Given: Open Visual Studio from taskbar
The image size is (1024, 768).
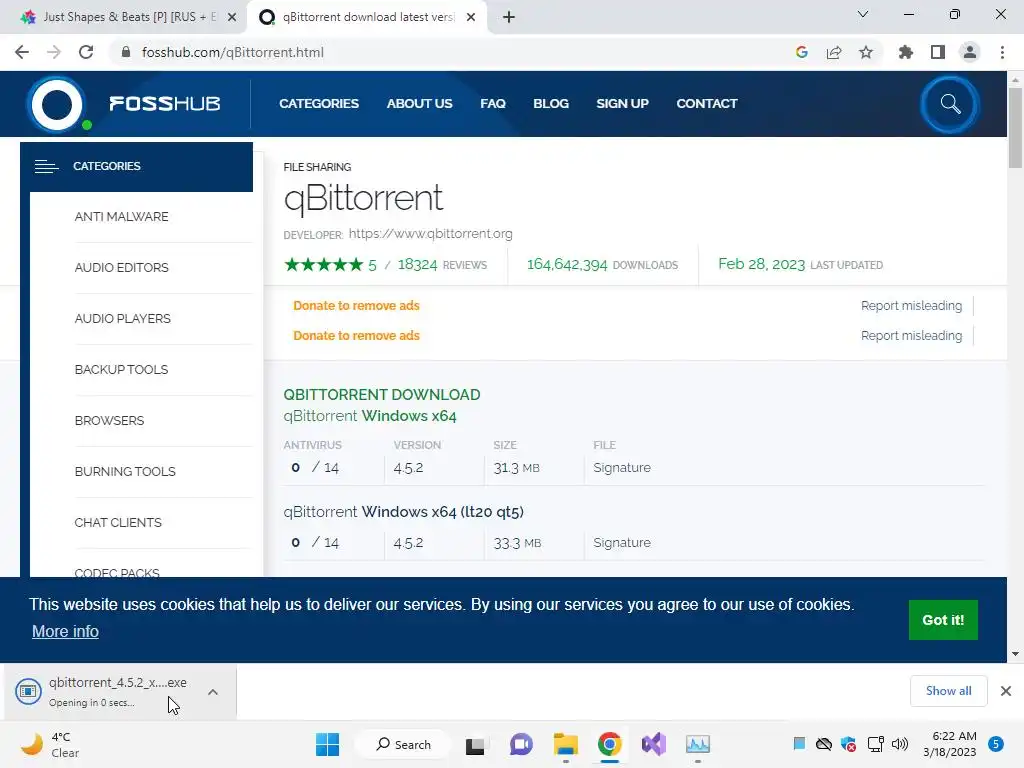Looking at the screenshot, I should click(x=654, y=744).
